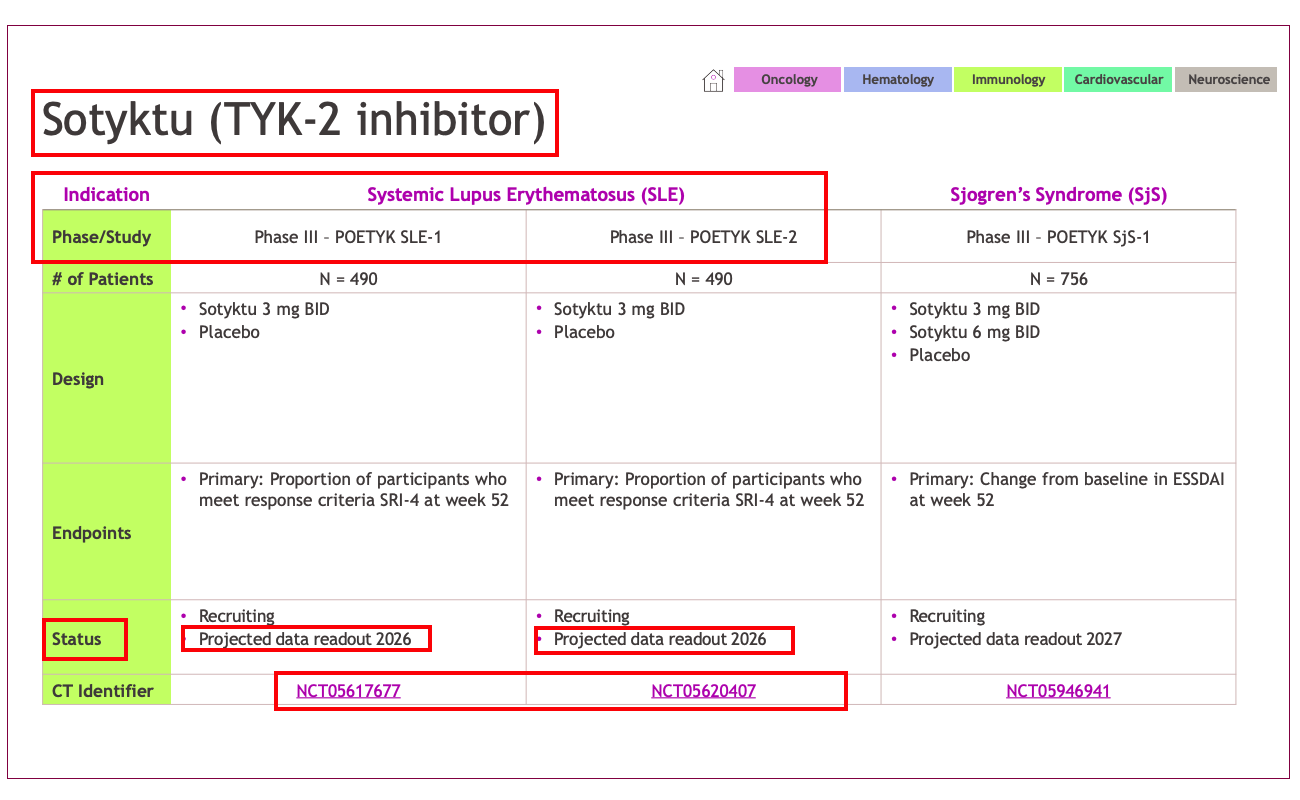
Task: Select the Sotyktu (TYK-2 inhibitor) title
Action: pyautogui.click(x=294, y=121)
